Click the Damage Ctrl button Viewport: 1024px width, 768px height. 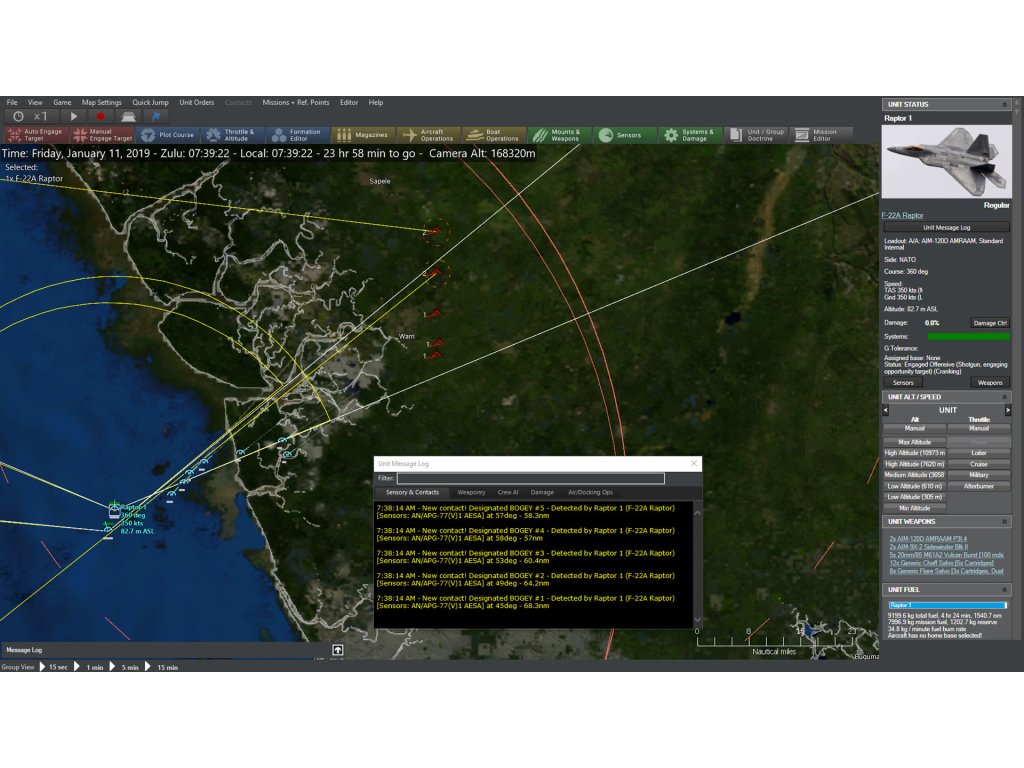point(990,323)
